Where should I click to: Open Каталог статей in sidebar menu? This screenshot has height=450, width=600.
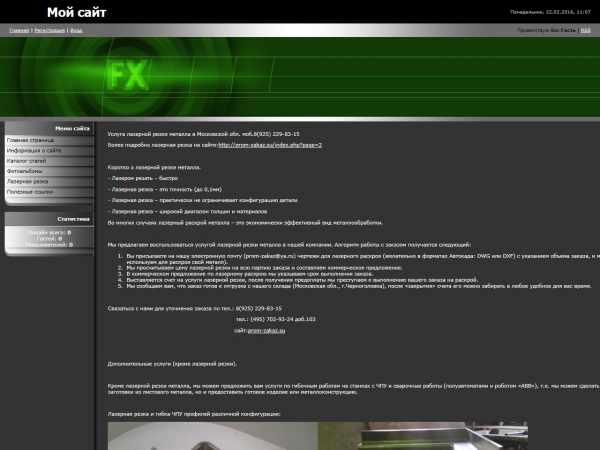click(x=26, y=161)
